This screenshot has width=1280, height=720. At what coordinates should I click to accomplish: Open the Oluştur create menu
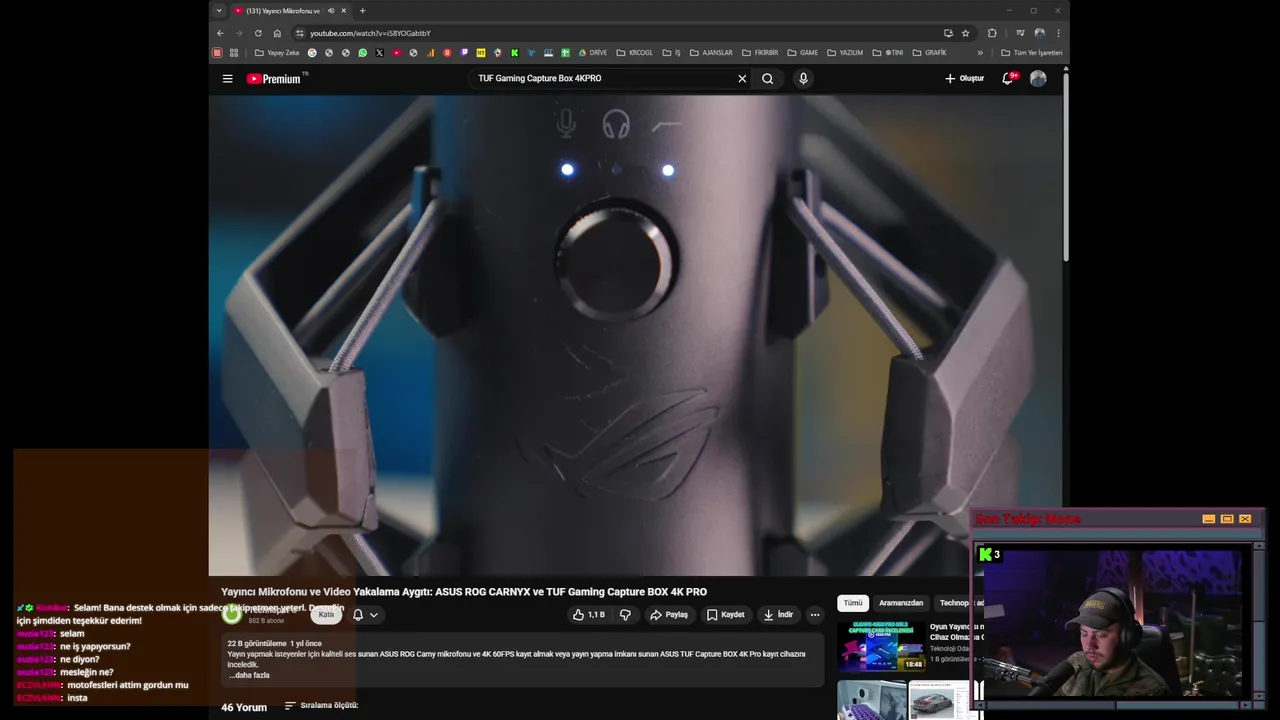tap(965, 79)
